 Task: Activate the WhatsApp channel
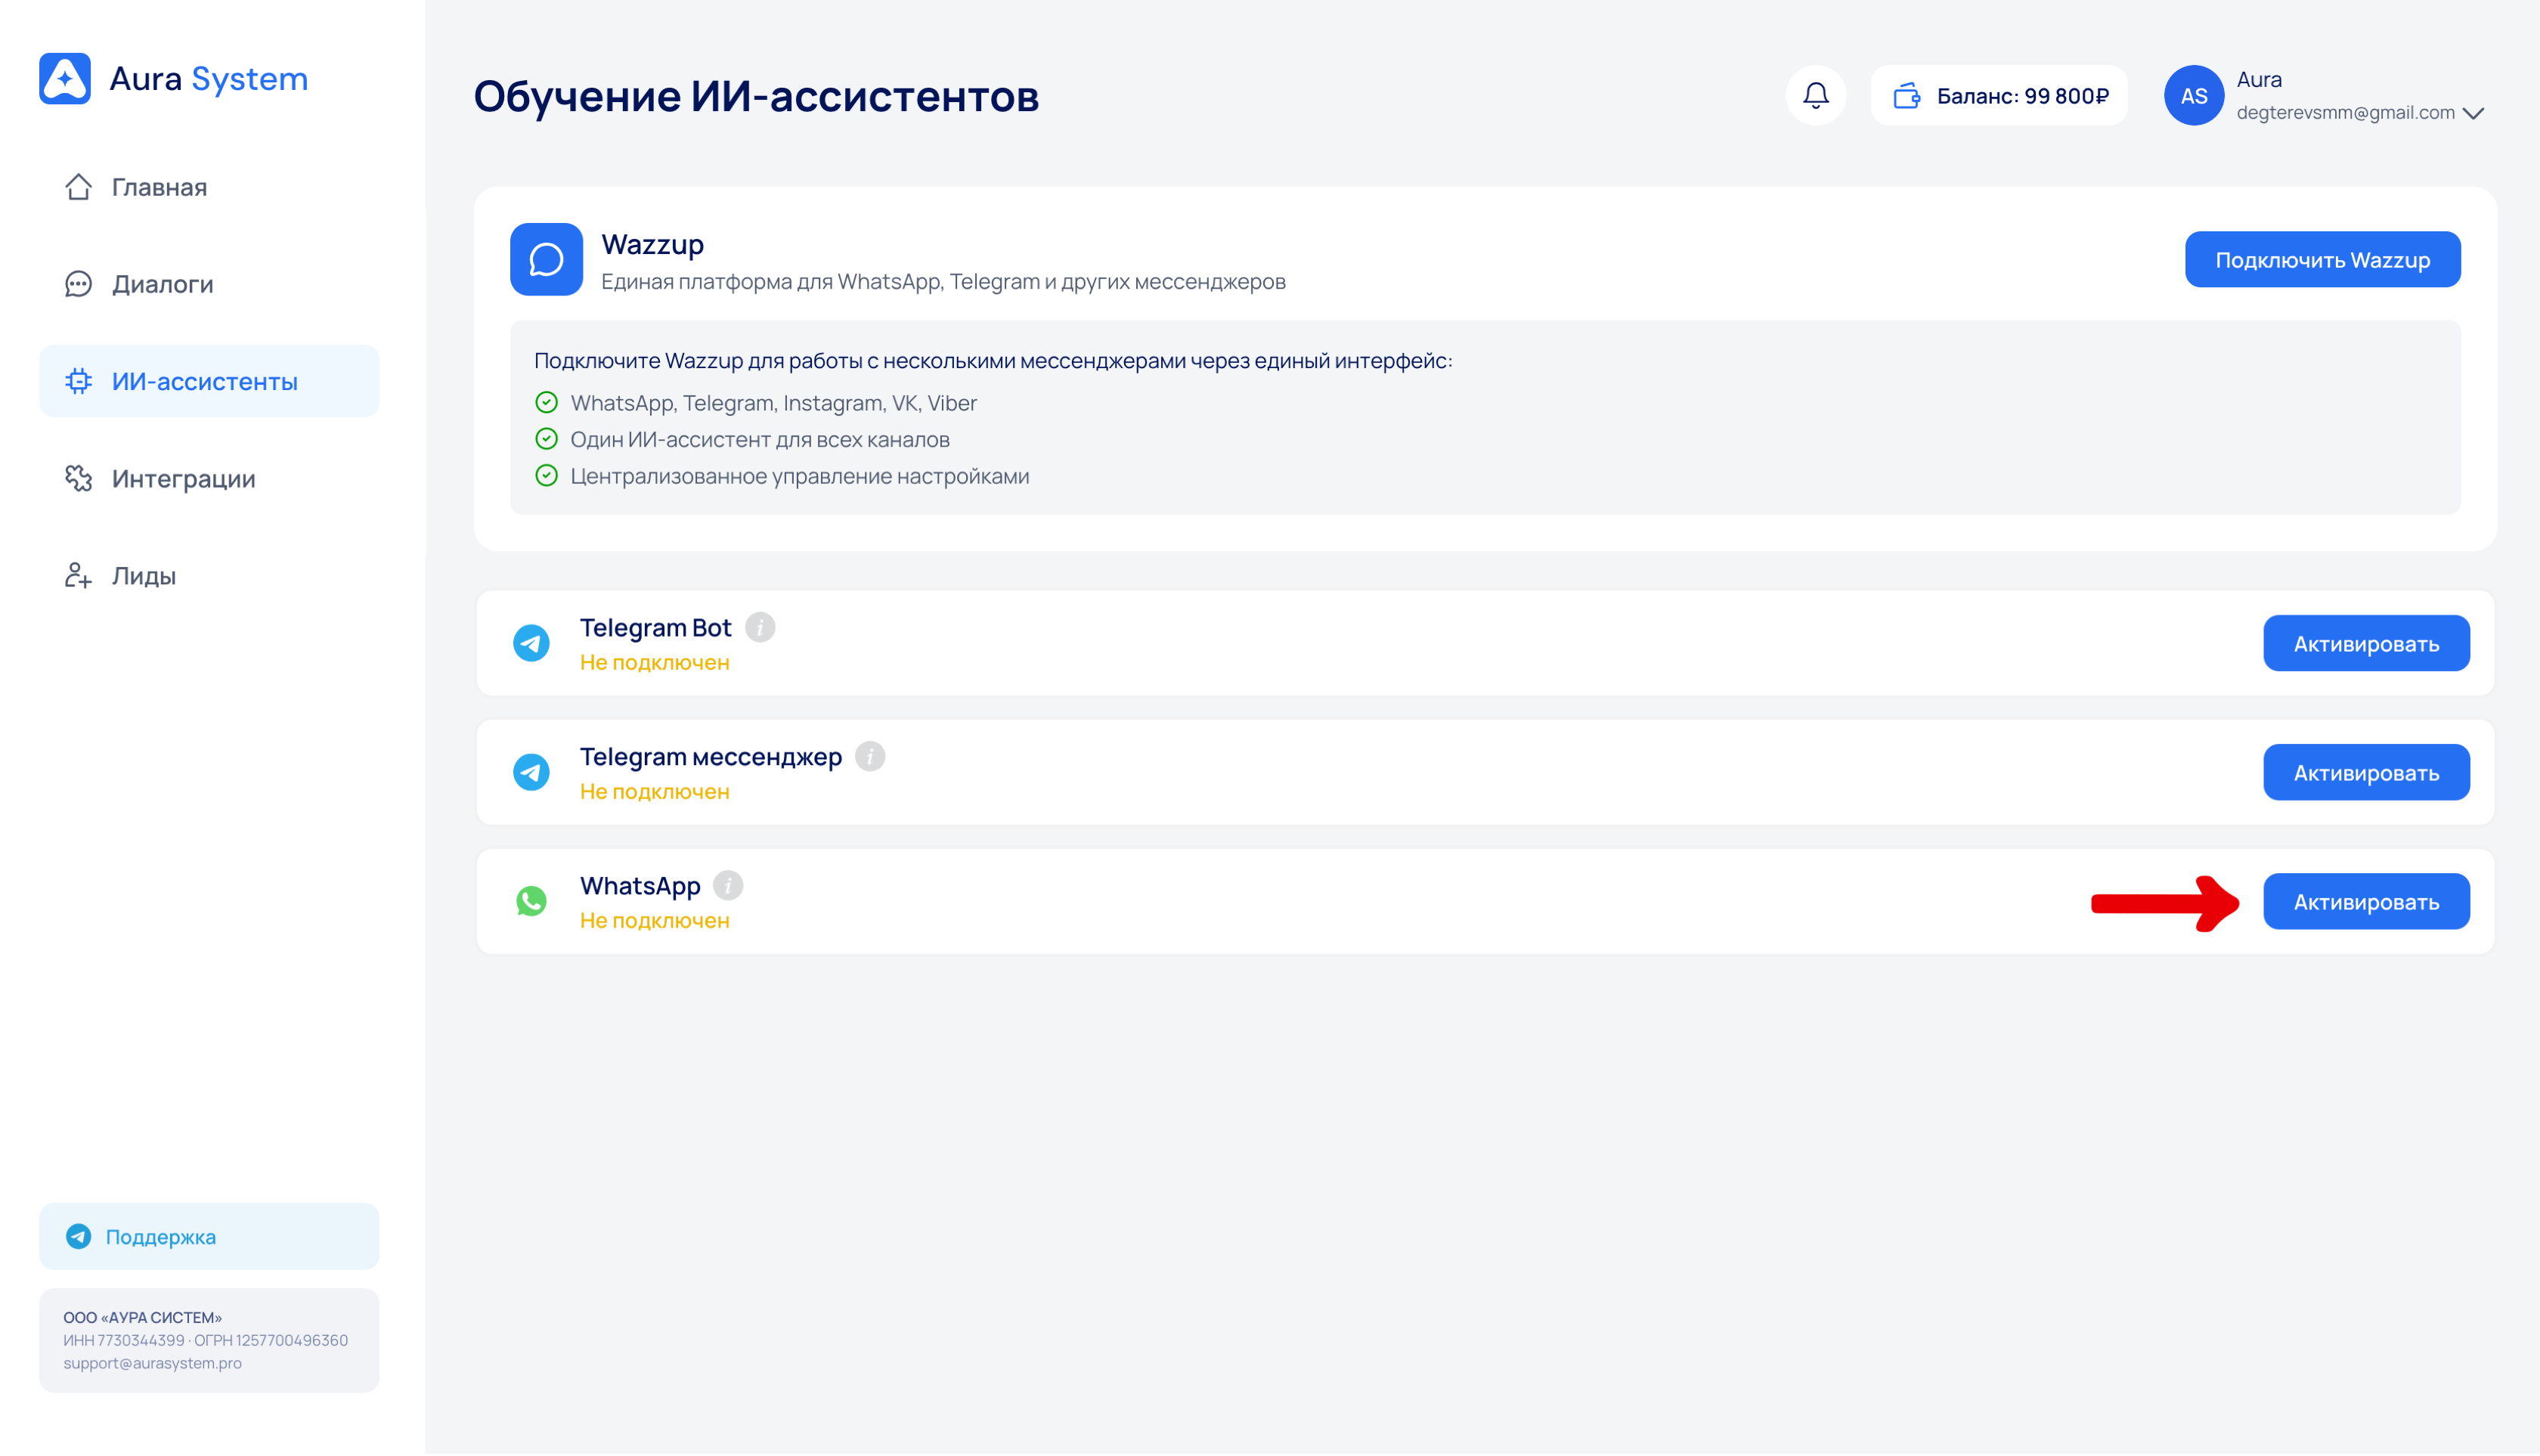click(x=2365, y=901)
